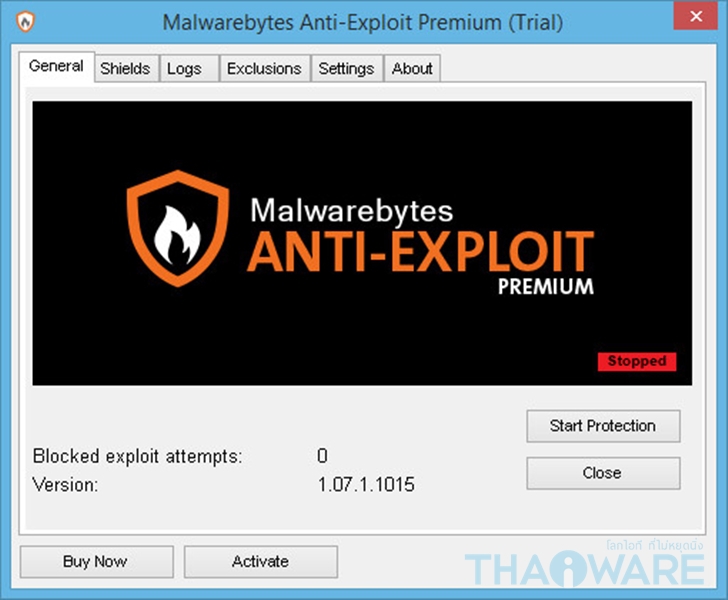Click the version number 1.07.1.1015
This screenshot has width=728, height=600.
366,485
